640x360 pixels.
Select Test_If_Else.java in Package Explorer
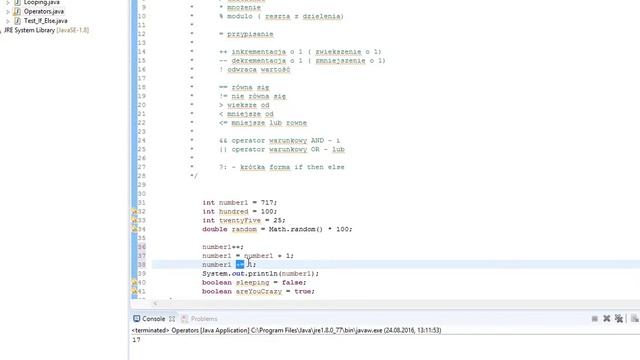(x=46, y=20)
